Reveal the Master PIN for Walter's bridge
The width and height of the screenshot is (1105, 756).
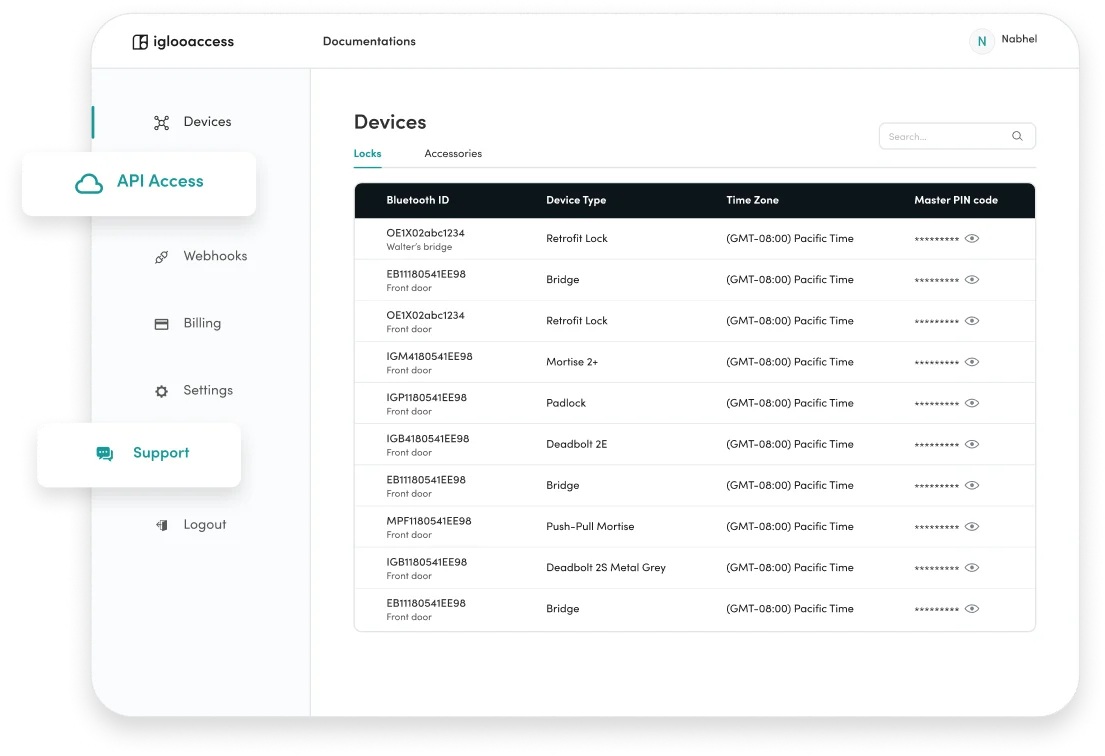pos(972,238)
